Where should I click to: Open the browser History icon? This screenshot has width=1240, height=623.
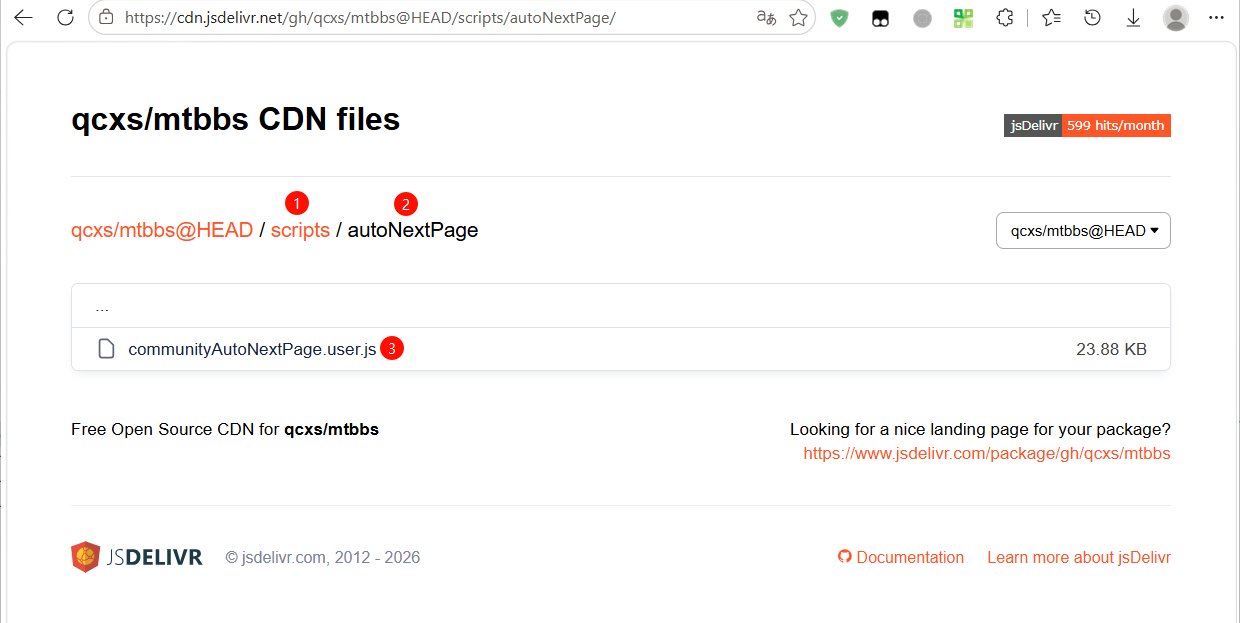pyautogui.click(x=1093, y=18)
